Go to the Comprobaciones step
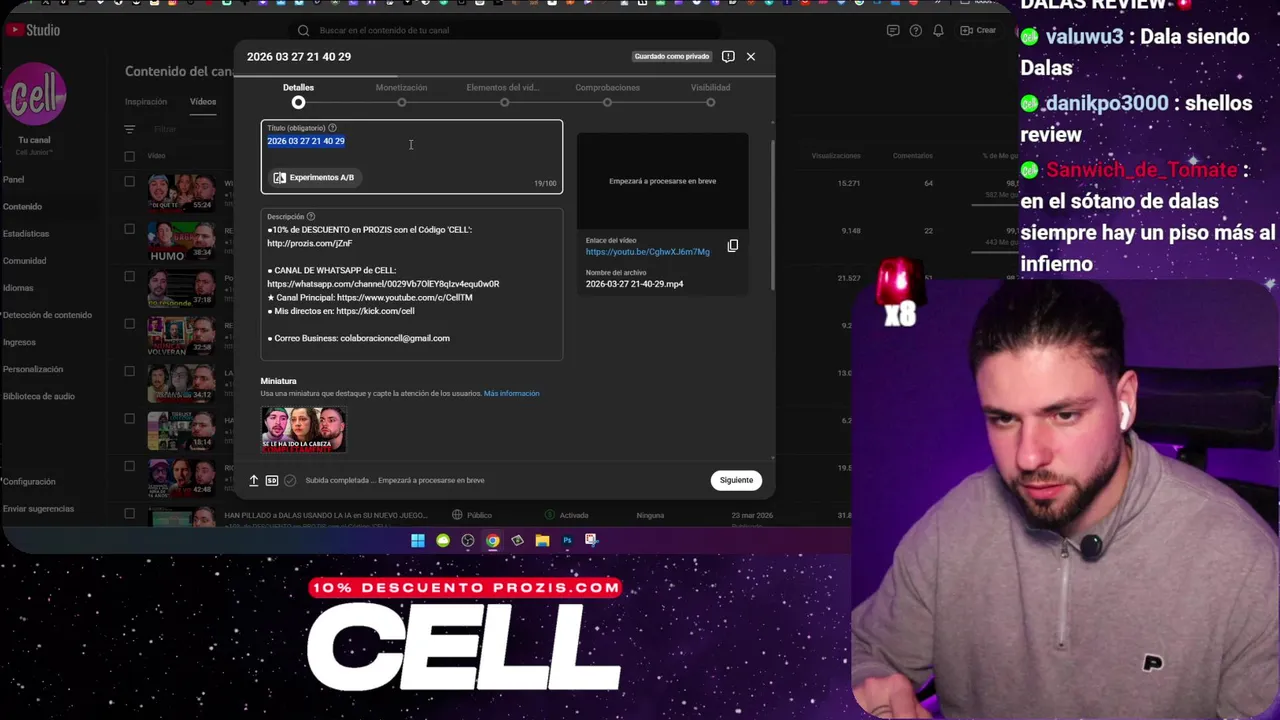Viewport: 1280px width, 720px height. click(607, 94)
